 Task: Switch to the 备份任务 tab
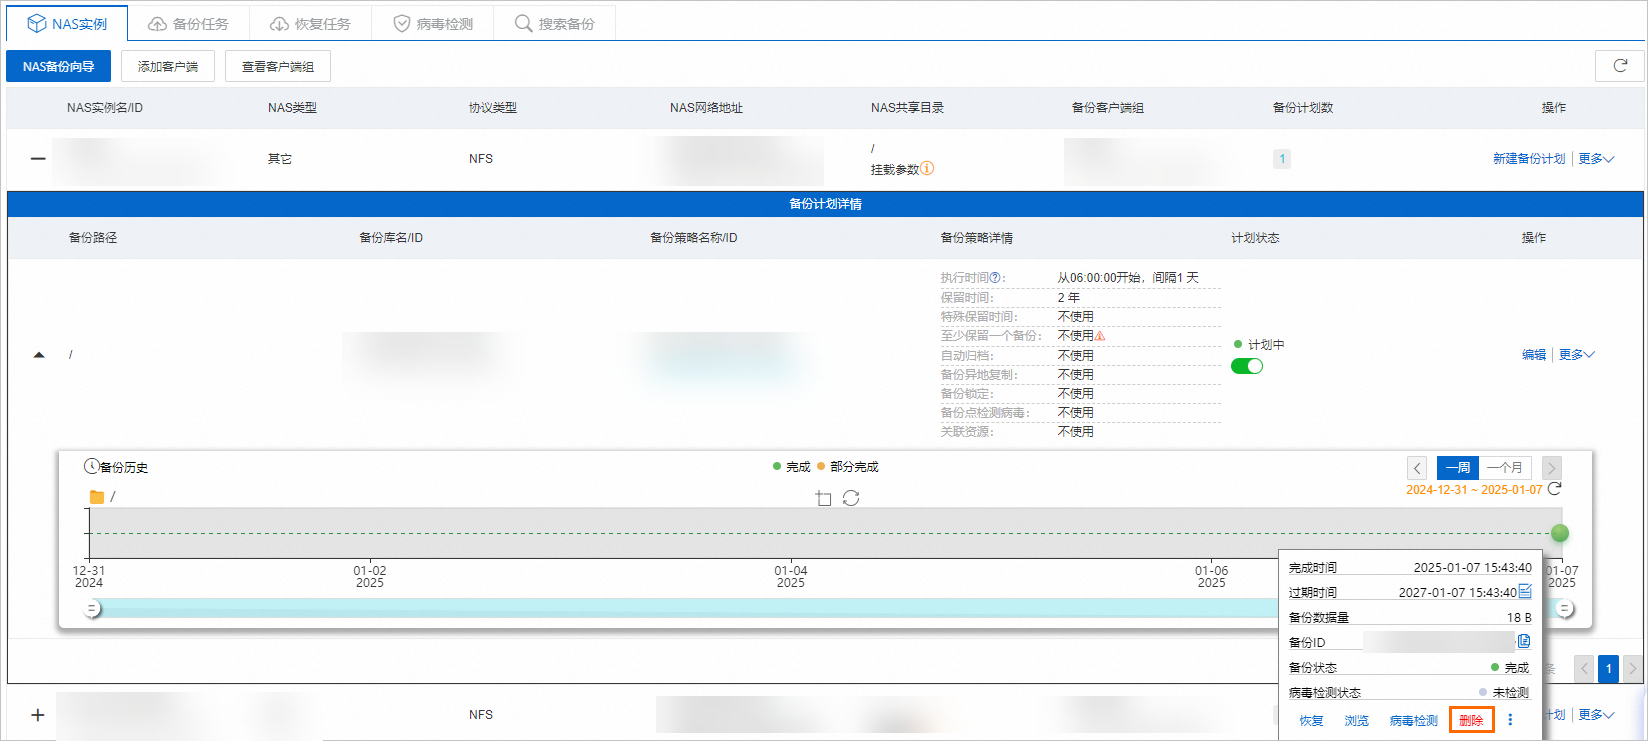[188, 24]
